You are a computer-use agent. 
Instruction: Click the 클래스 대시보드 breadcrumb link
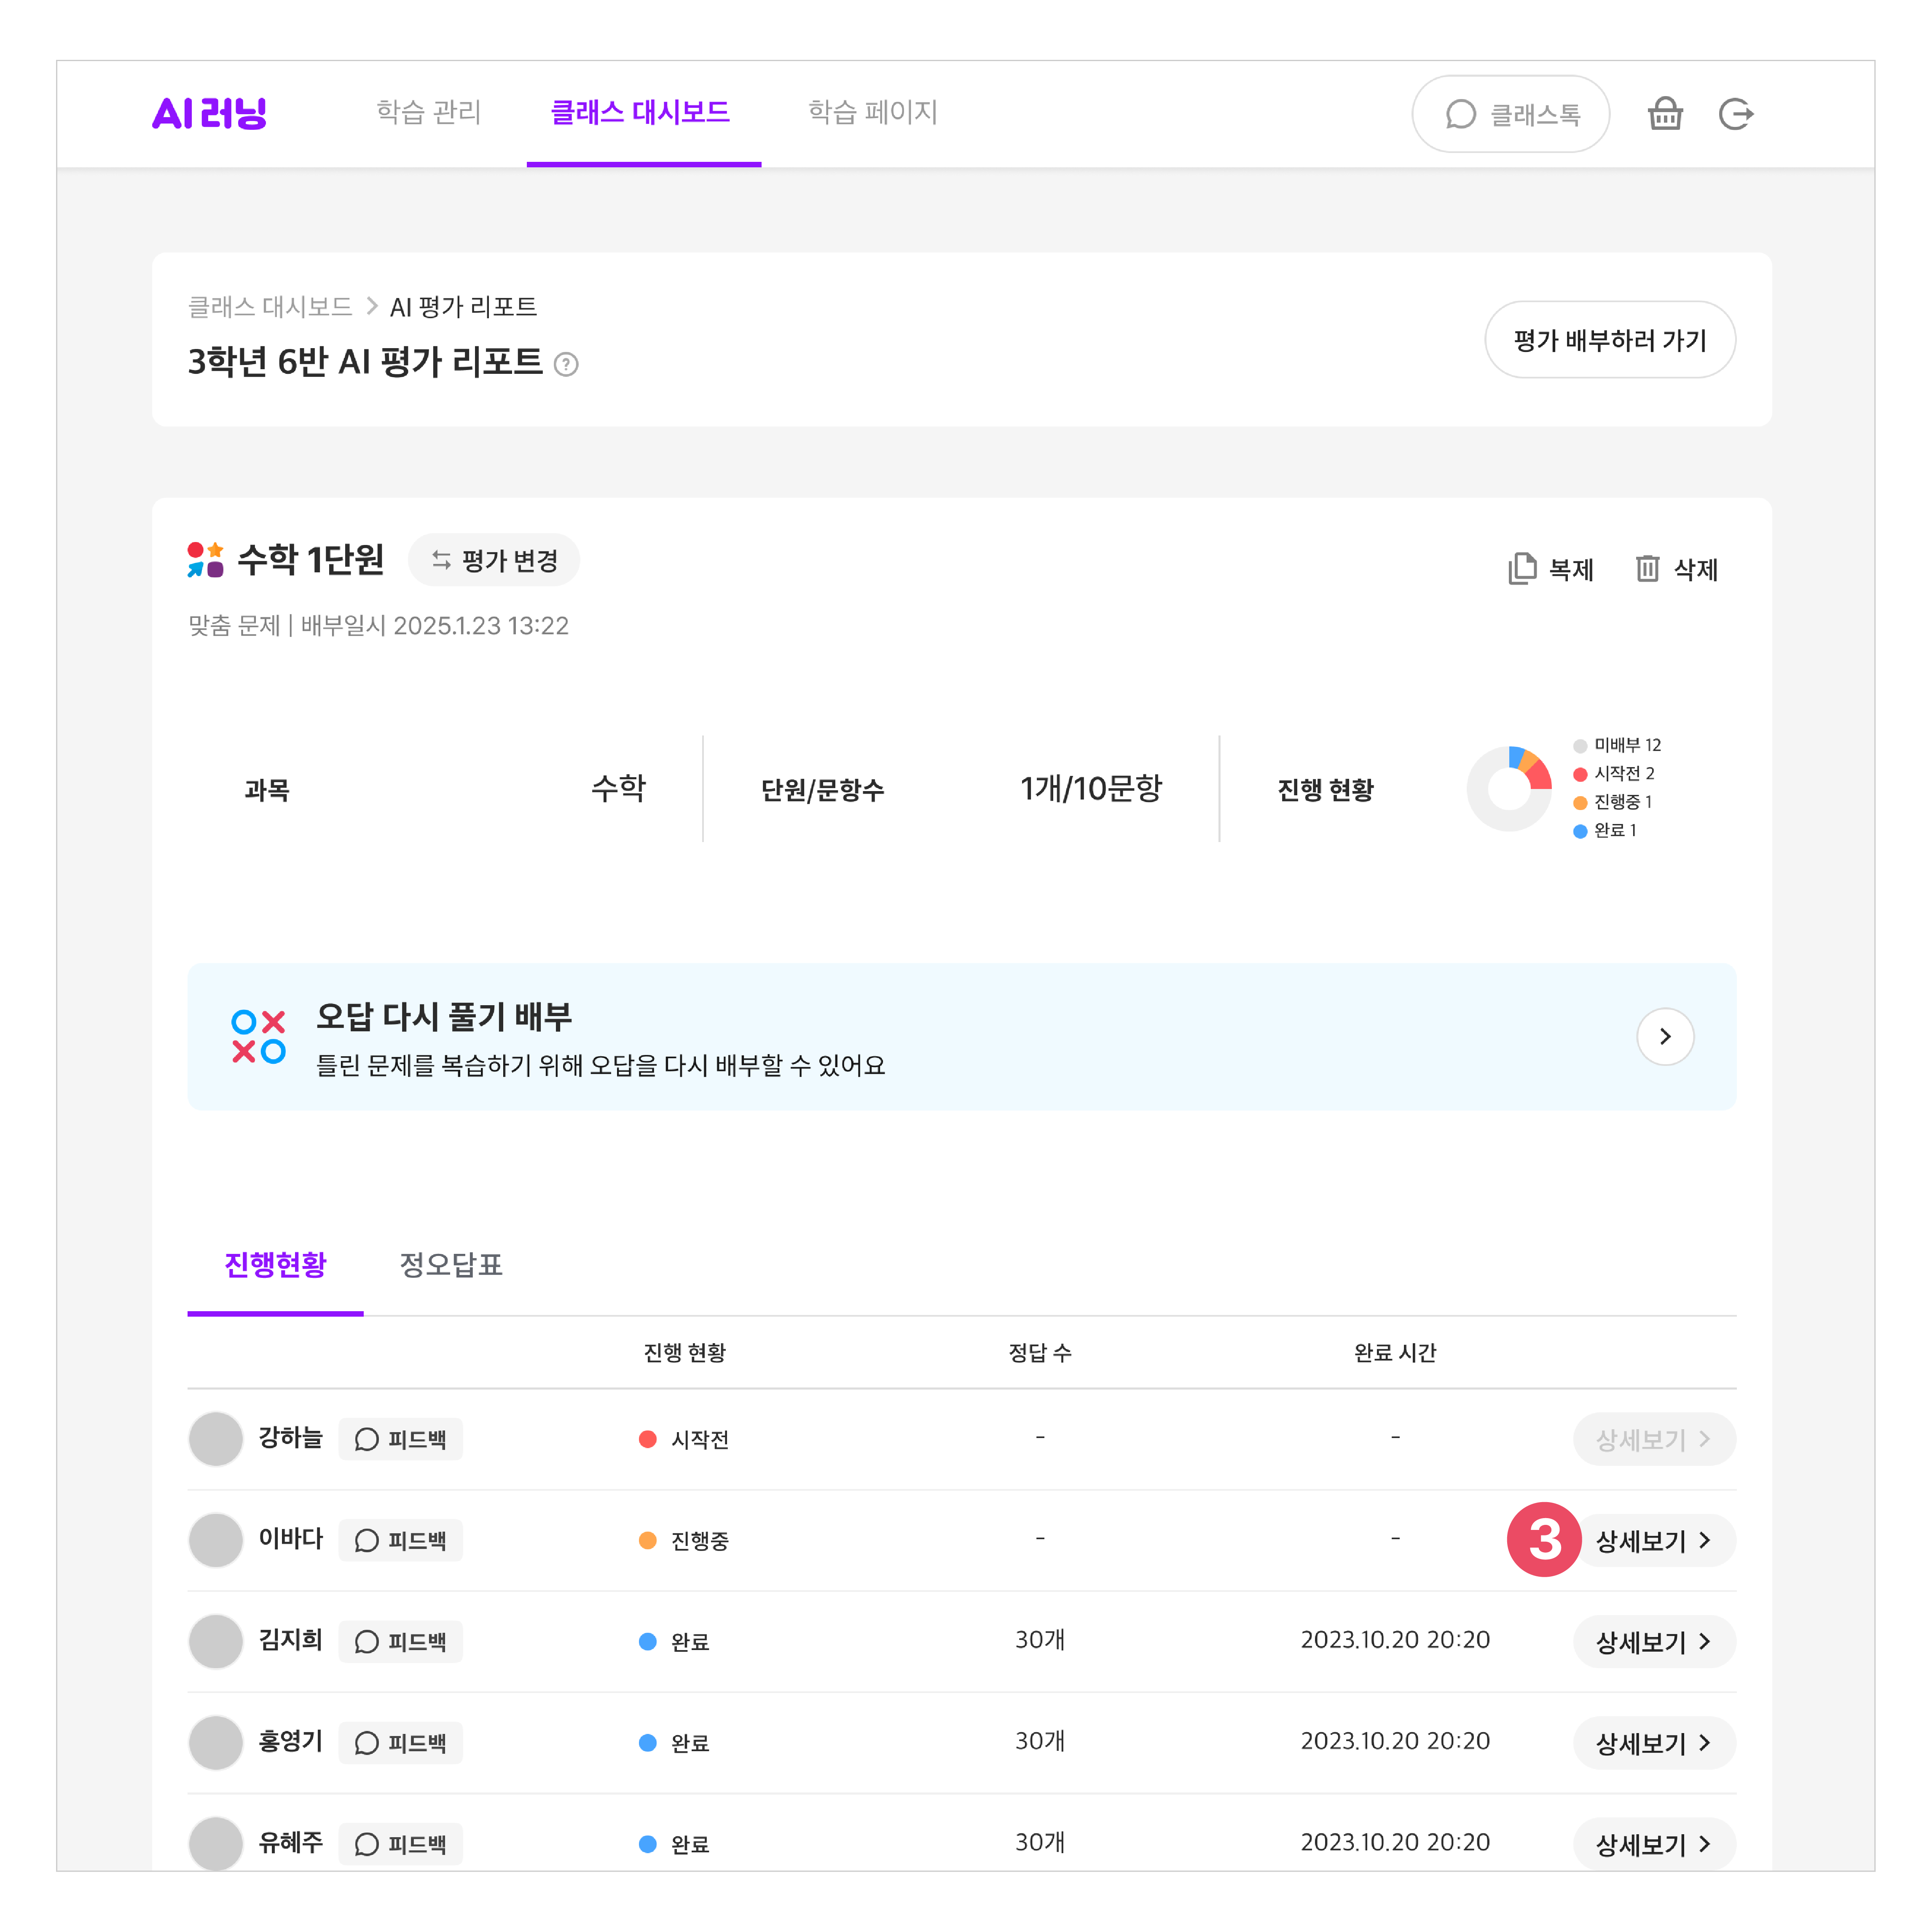[x=270, y=307]
